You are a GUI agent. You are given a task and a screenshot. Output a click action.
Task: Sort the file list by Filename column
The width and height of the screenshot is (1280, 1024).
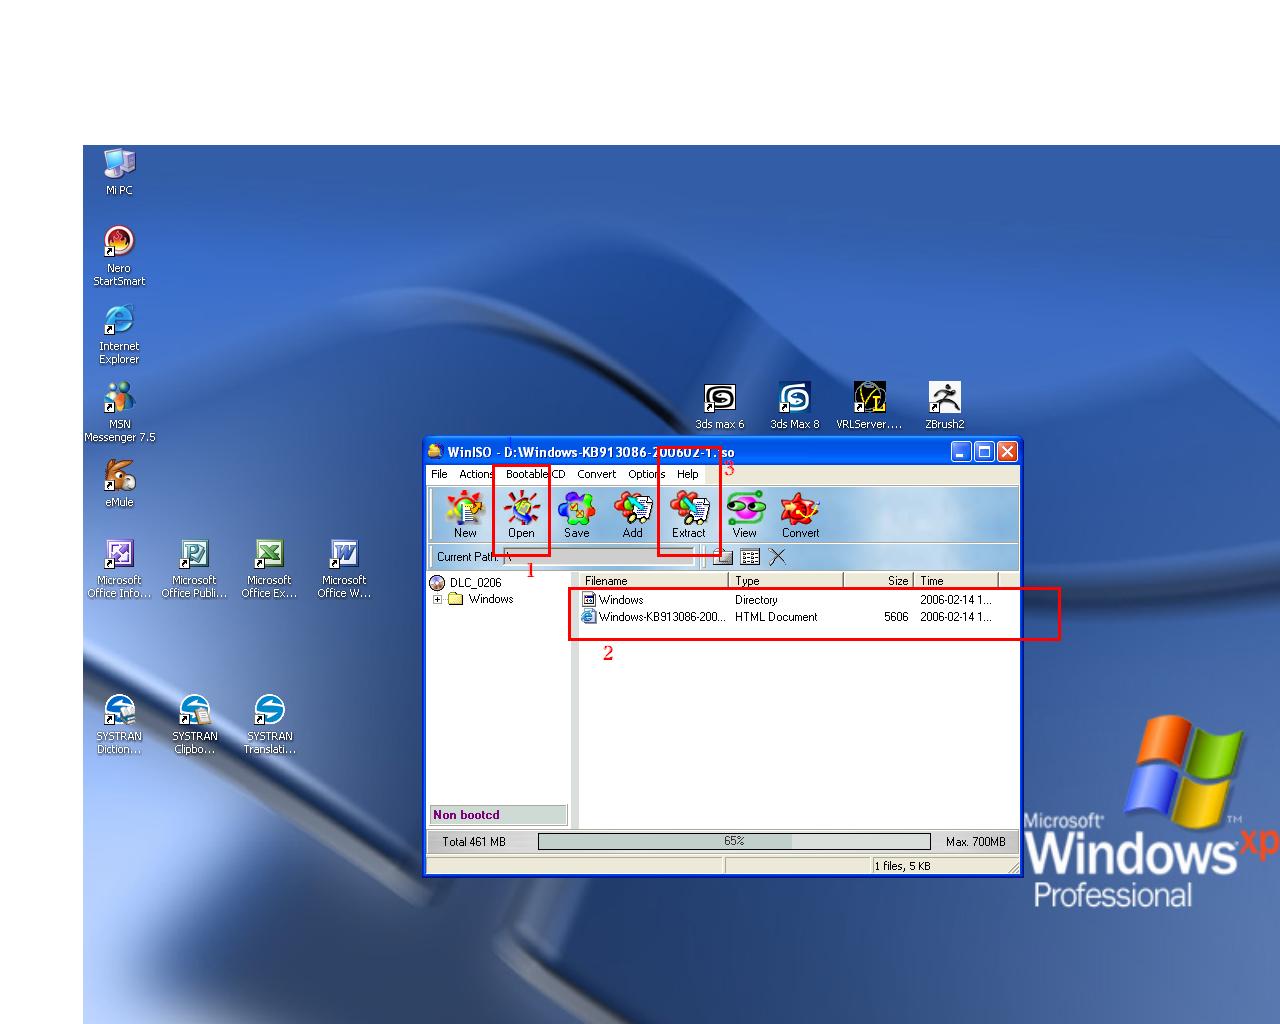click(x=653, y=580)
